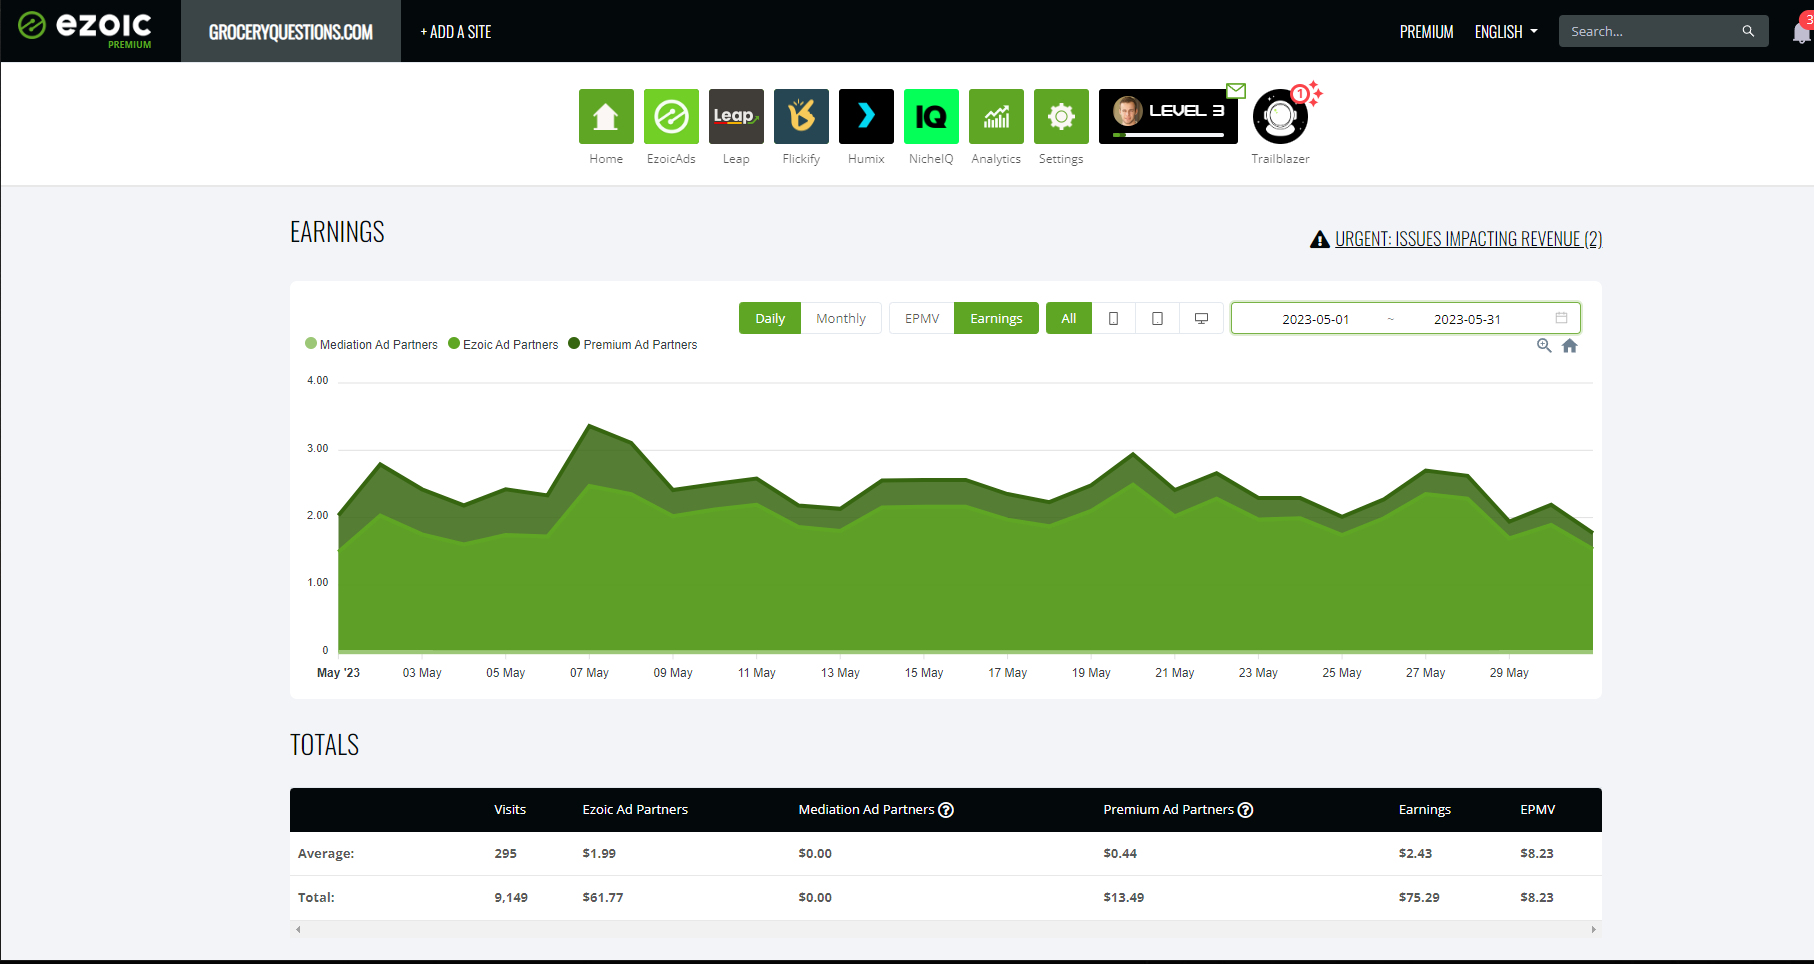The width and height of the screenshot is (1814, 964).
Task: Click the mail envelope icon on badge
Action: pyautogui.click(x=1236, y=91)
